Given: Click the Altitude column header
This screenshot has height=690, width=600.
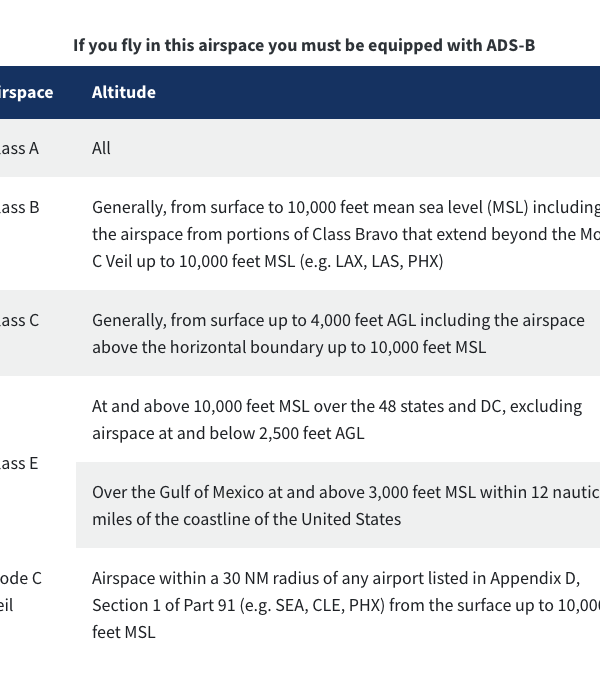Looking at the screenshot, I should coord(124,92).
